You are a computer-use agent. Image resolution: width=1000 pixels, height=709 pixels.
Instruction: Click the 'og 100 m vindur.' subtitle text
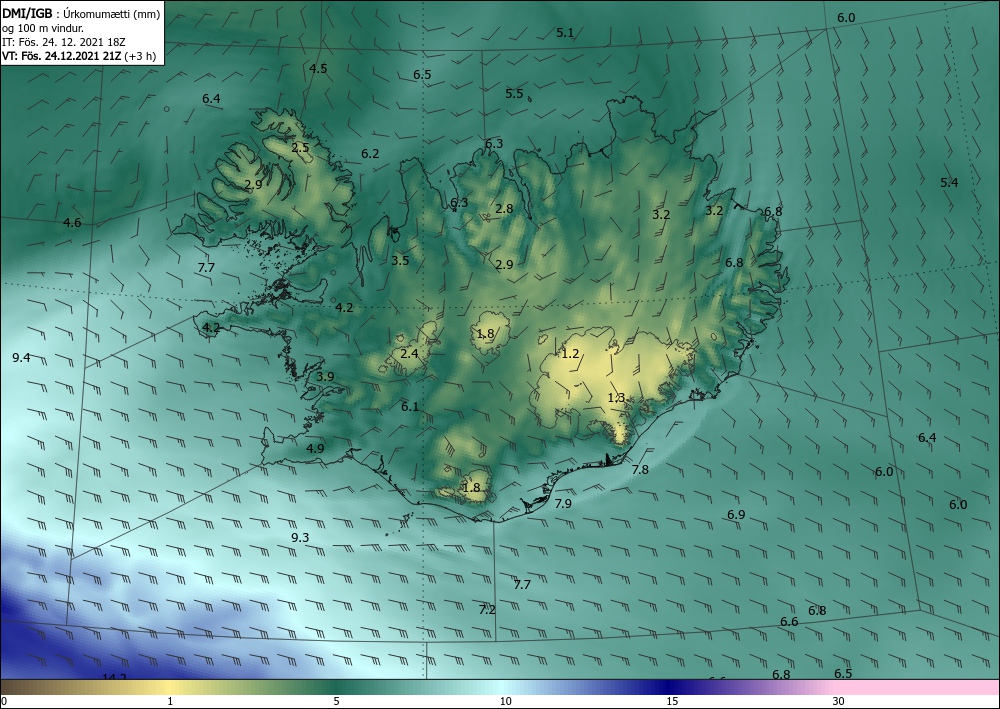[x=43, y=28]
